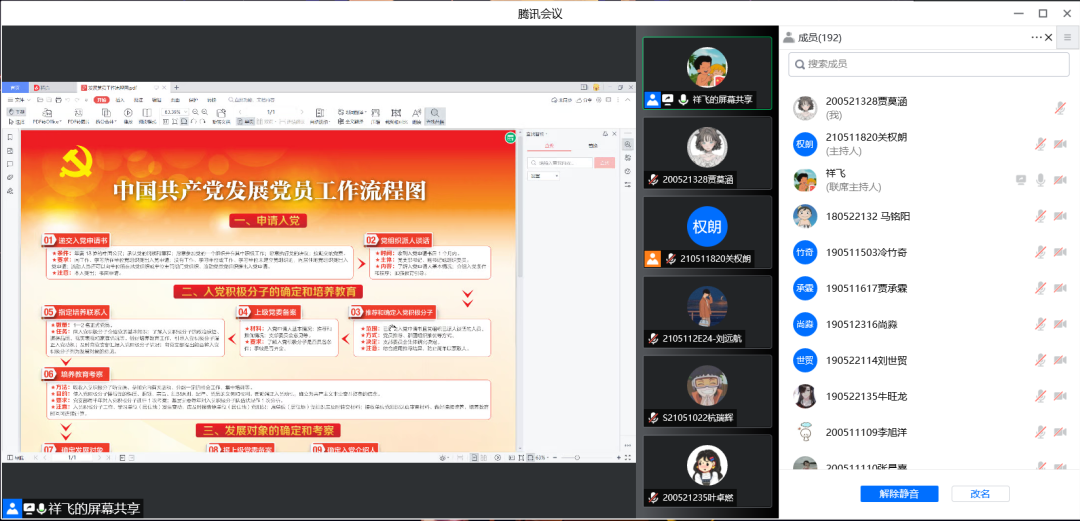Select 祥飞的屏幕共享 video tile
The height and width of the screenshot is (521, 1080).
coord(707,73)
